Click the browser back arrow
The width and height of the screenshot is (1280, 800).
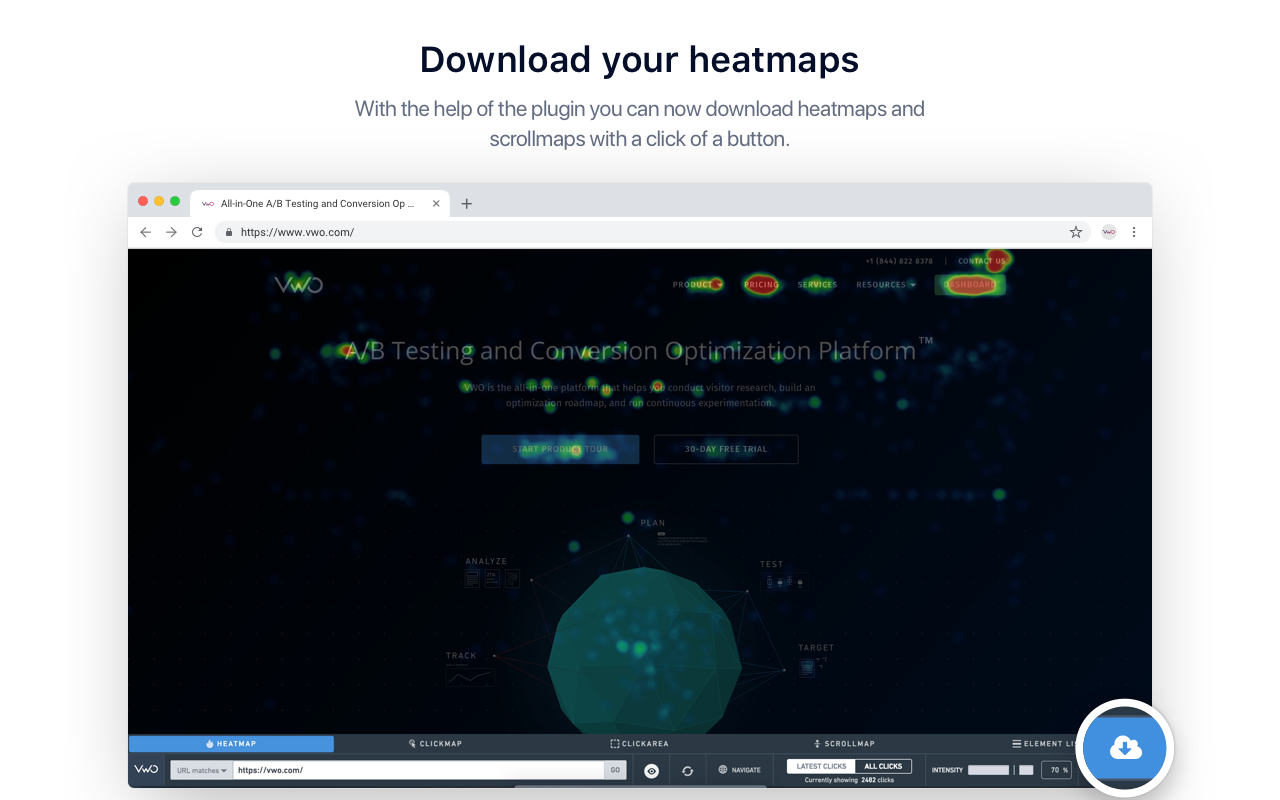(145, 232)
